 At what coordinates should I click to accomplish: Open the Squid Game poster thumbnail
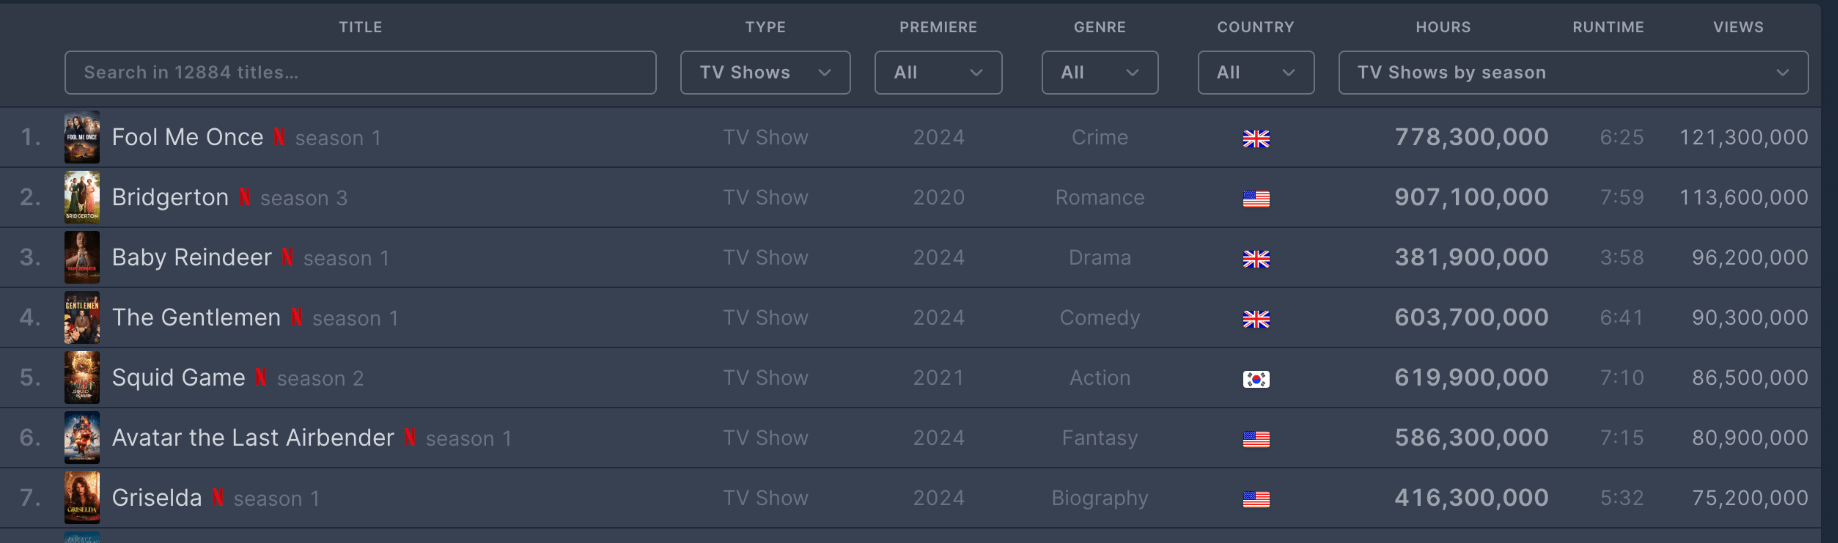coord(82,377)
